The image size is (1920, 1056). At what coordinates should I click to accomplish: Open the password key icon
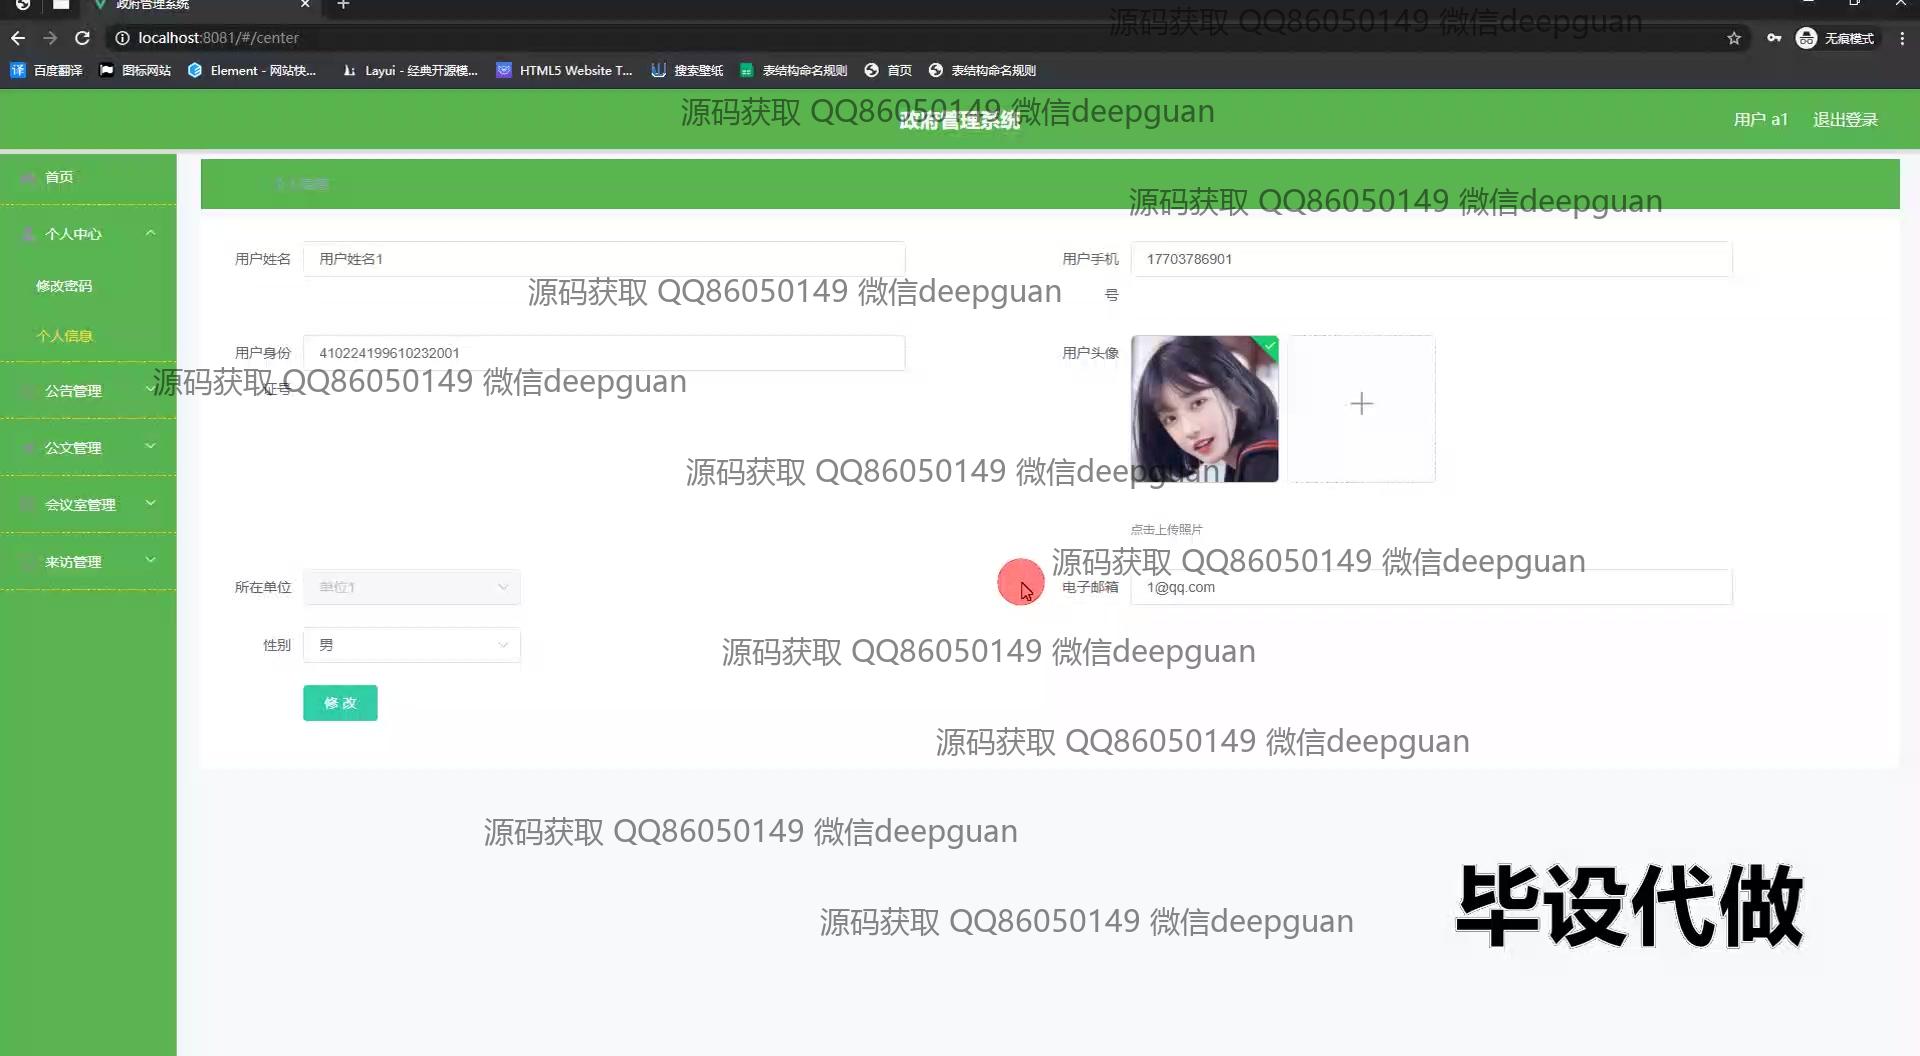(1774, 38)
